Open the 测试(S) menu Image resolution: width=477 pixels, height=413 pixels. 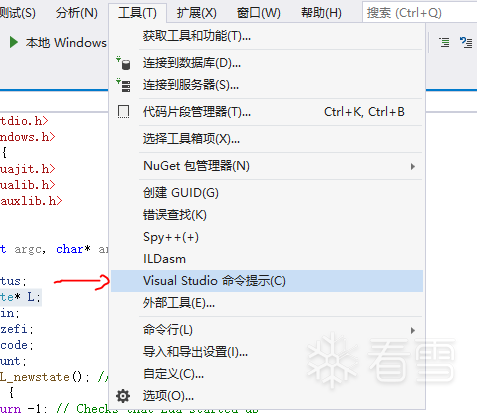17,13
